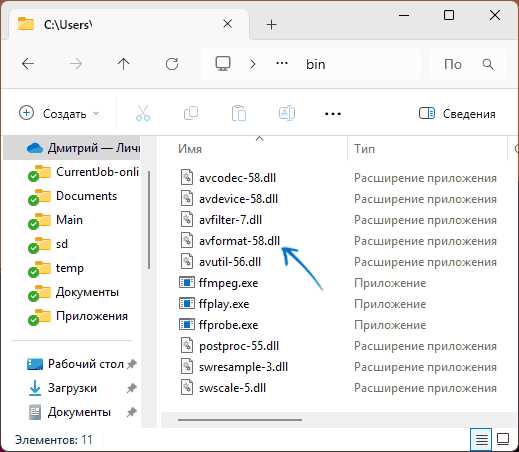Click the swscale-5.dll file icon
Viewport: 519px width, 452px height.
(x=187, y=388)
